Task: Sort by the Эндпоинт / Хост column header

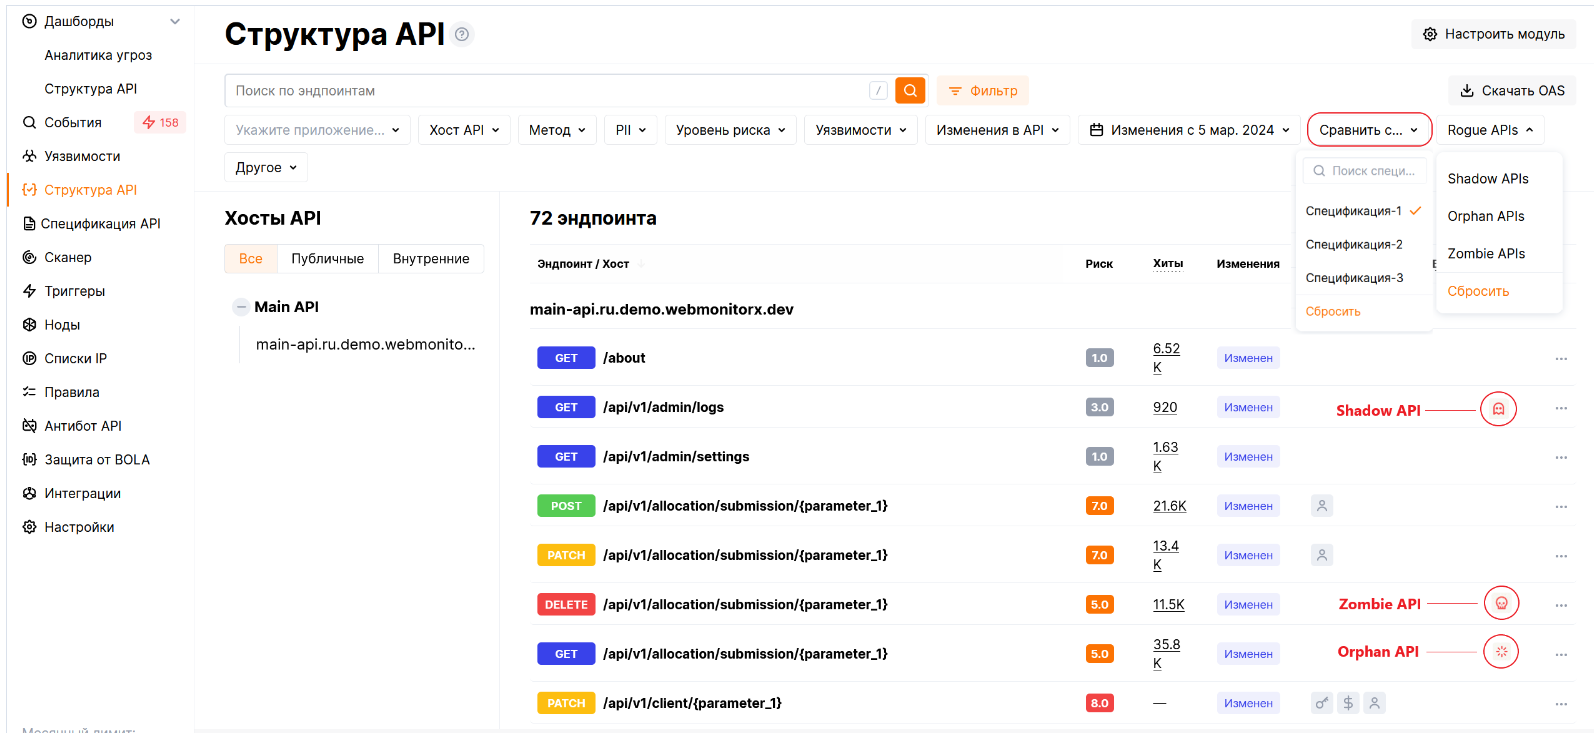Action: coord(583,264)
